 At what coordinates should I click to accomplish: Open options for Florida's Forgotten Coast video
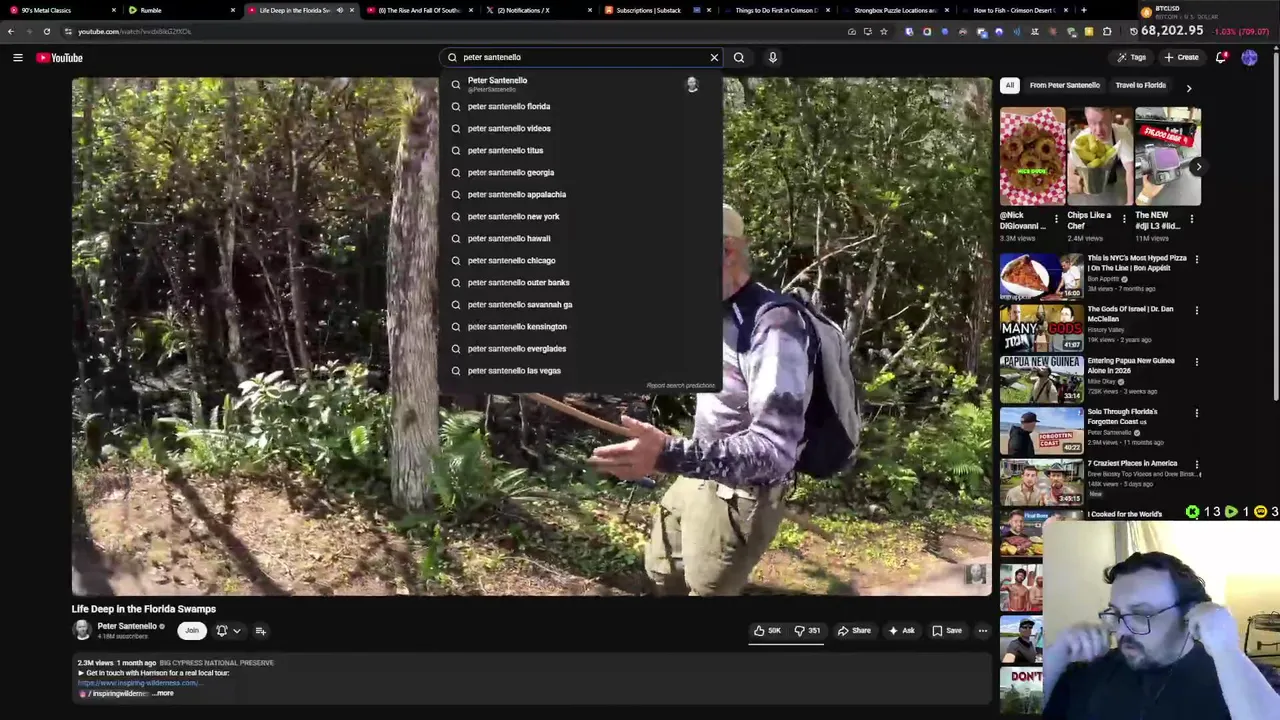(1196, 412)
